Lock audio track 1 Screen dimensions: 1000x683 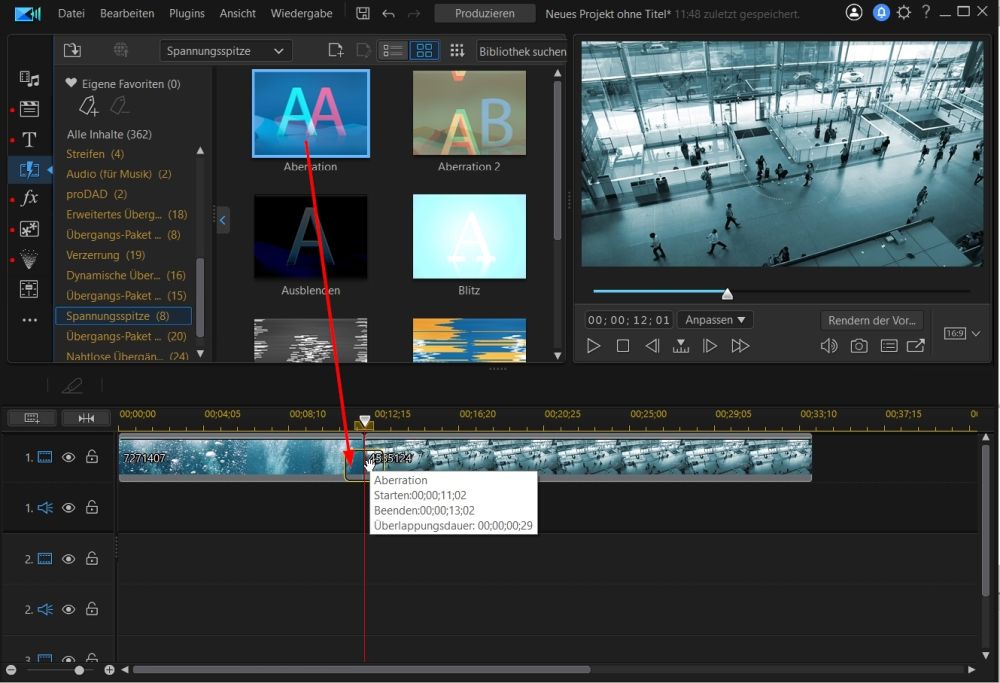[x=92, y=507]
